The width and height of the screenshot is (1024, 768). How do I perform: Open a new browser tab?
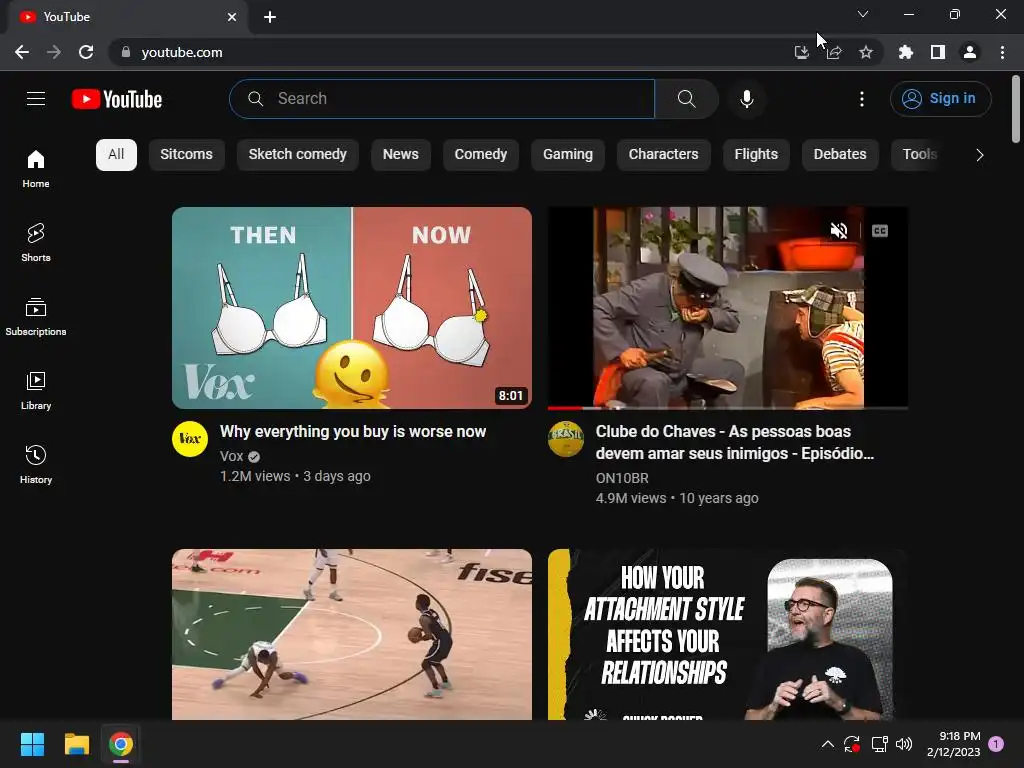[270, 17]
